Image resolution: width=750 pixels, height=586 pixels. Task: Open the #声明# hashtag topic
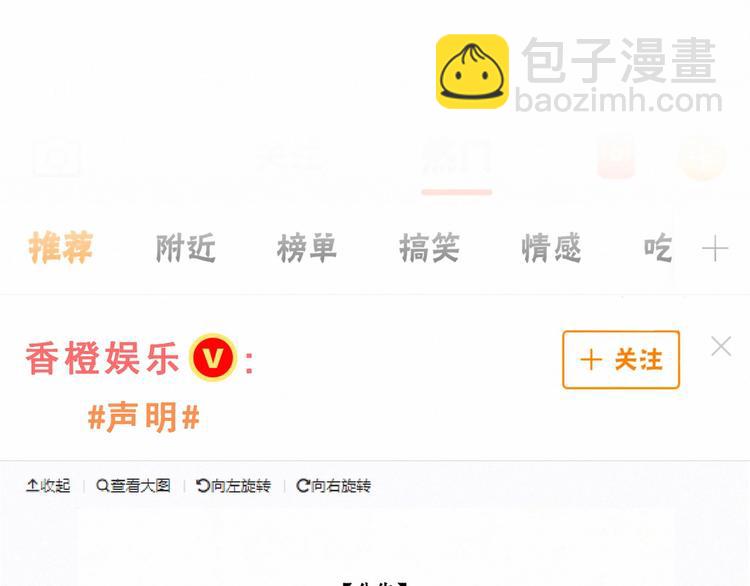click(x=143, y=417)
